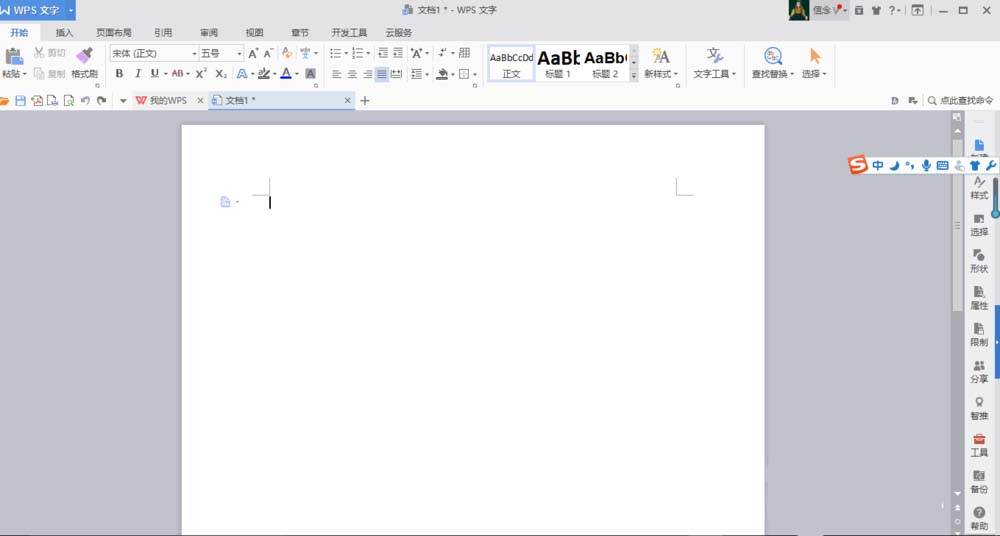Switch to the 插入 (Insert) ribbon tab
The width and height of the screenshot is (1000, 536).
[x=64, y=32]
